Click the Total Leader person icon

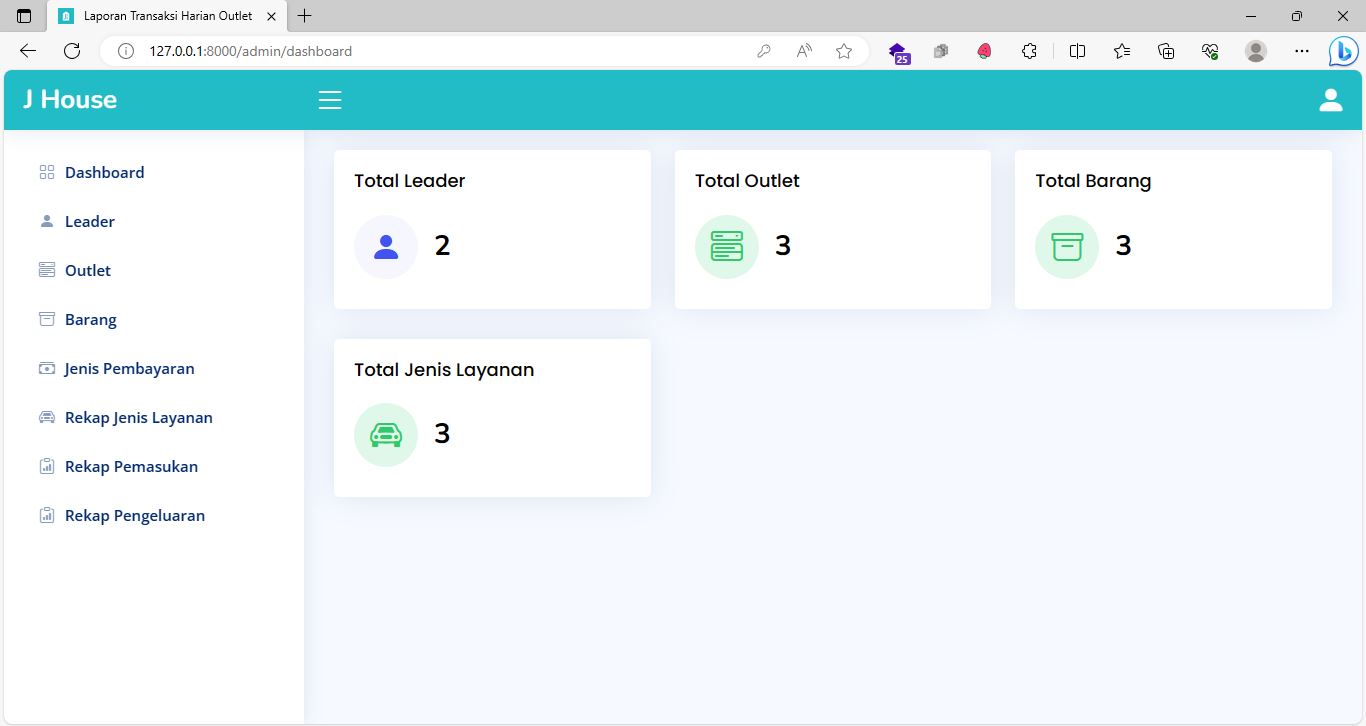pos(386,247)
